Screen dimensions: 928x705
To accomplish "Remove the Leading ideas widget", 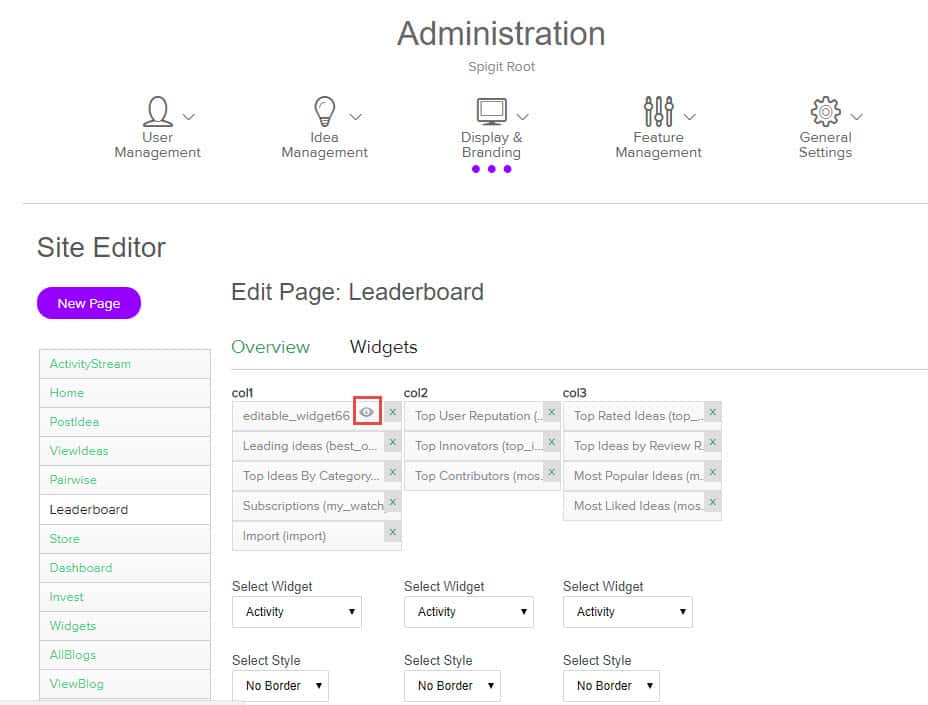I will coord(392,442).
